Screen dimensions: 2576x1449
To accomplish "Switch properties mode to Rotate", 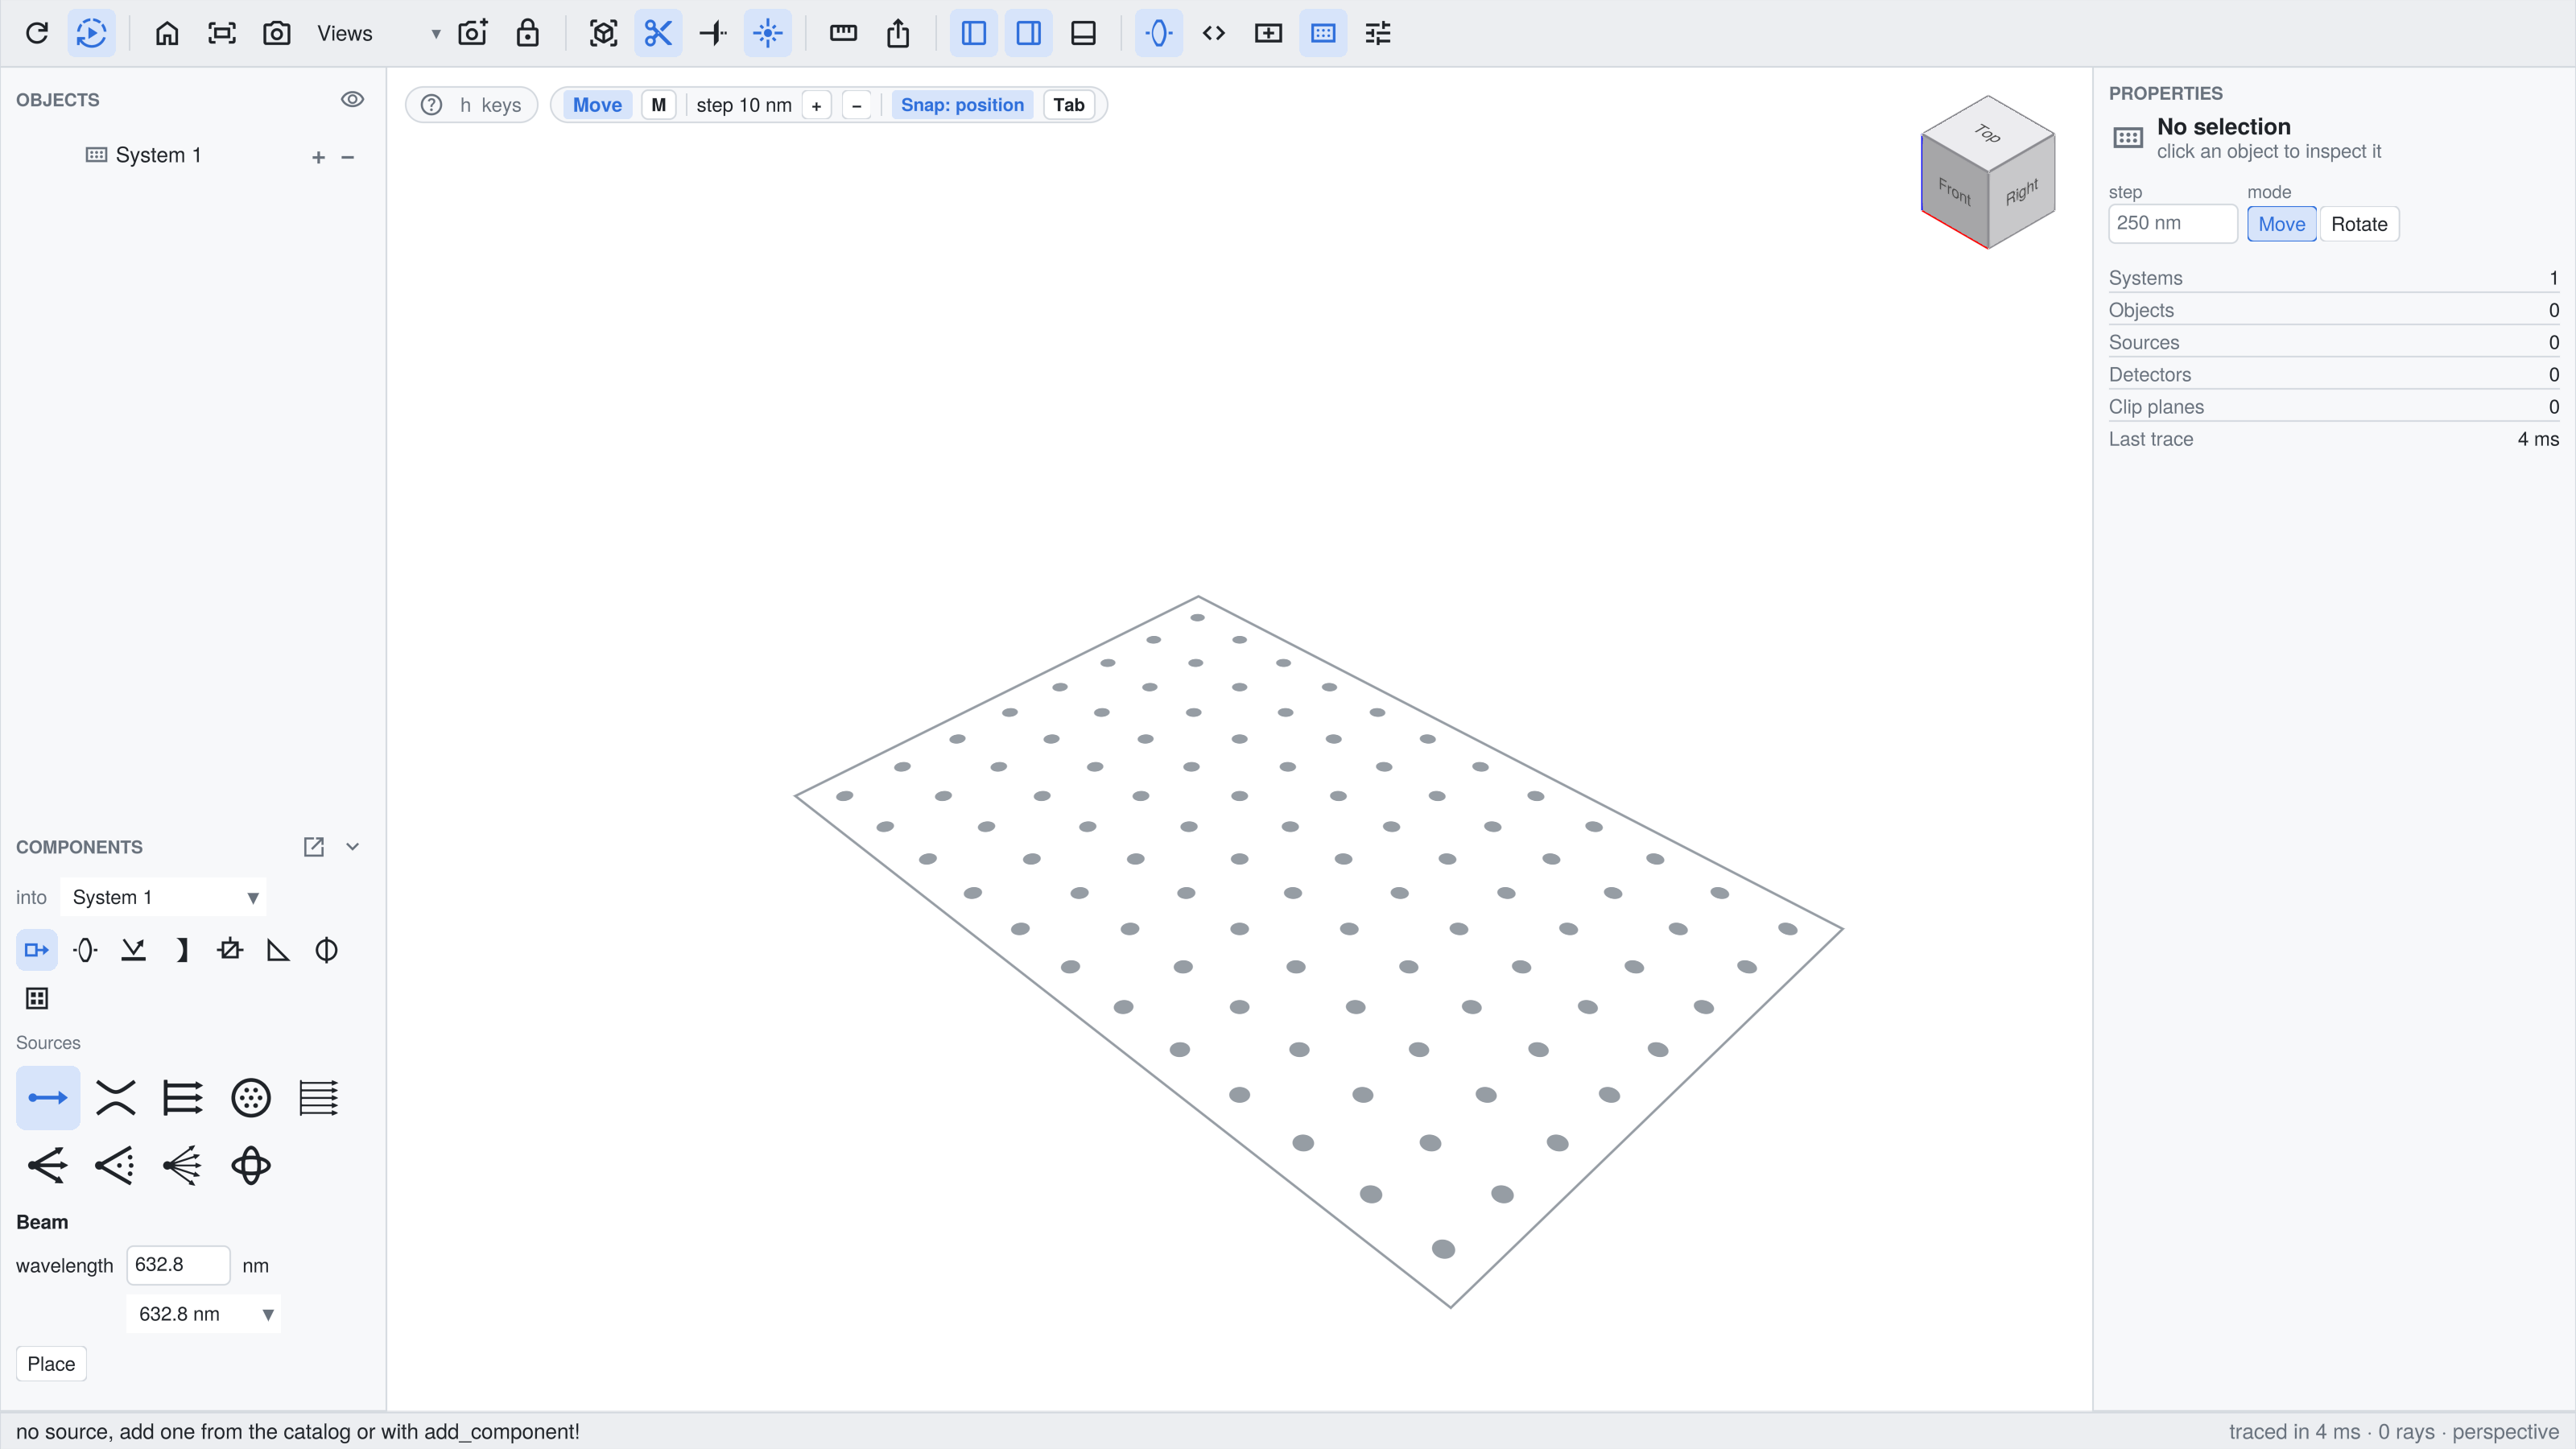I will (x=2359, y=224).
